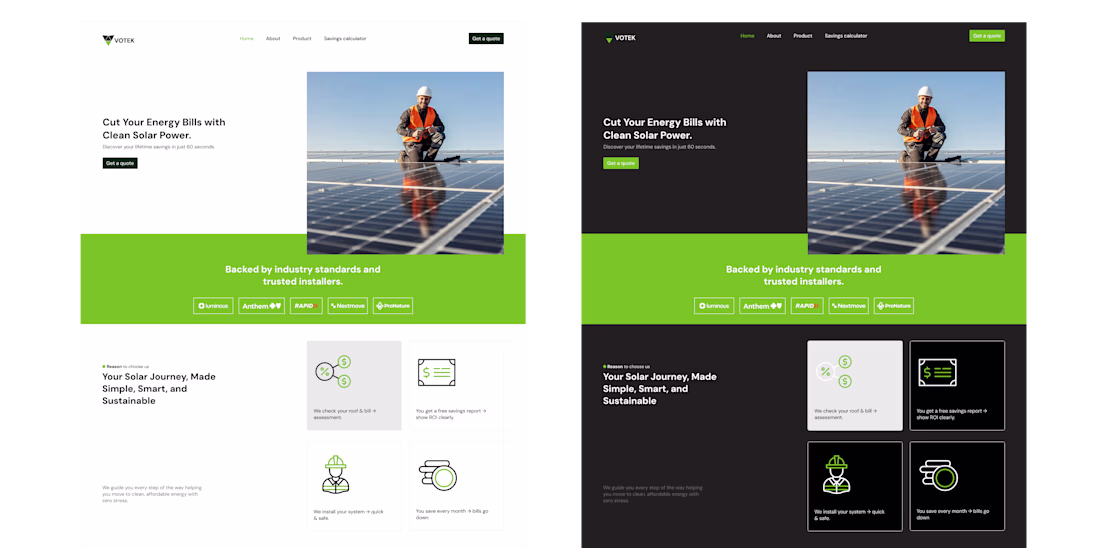Select Home in the light mockup's navigation
This screenshot has height=548, width=1100.
pyautogui.click(x=246, y=39)
